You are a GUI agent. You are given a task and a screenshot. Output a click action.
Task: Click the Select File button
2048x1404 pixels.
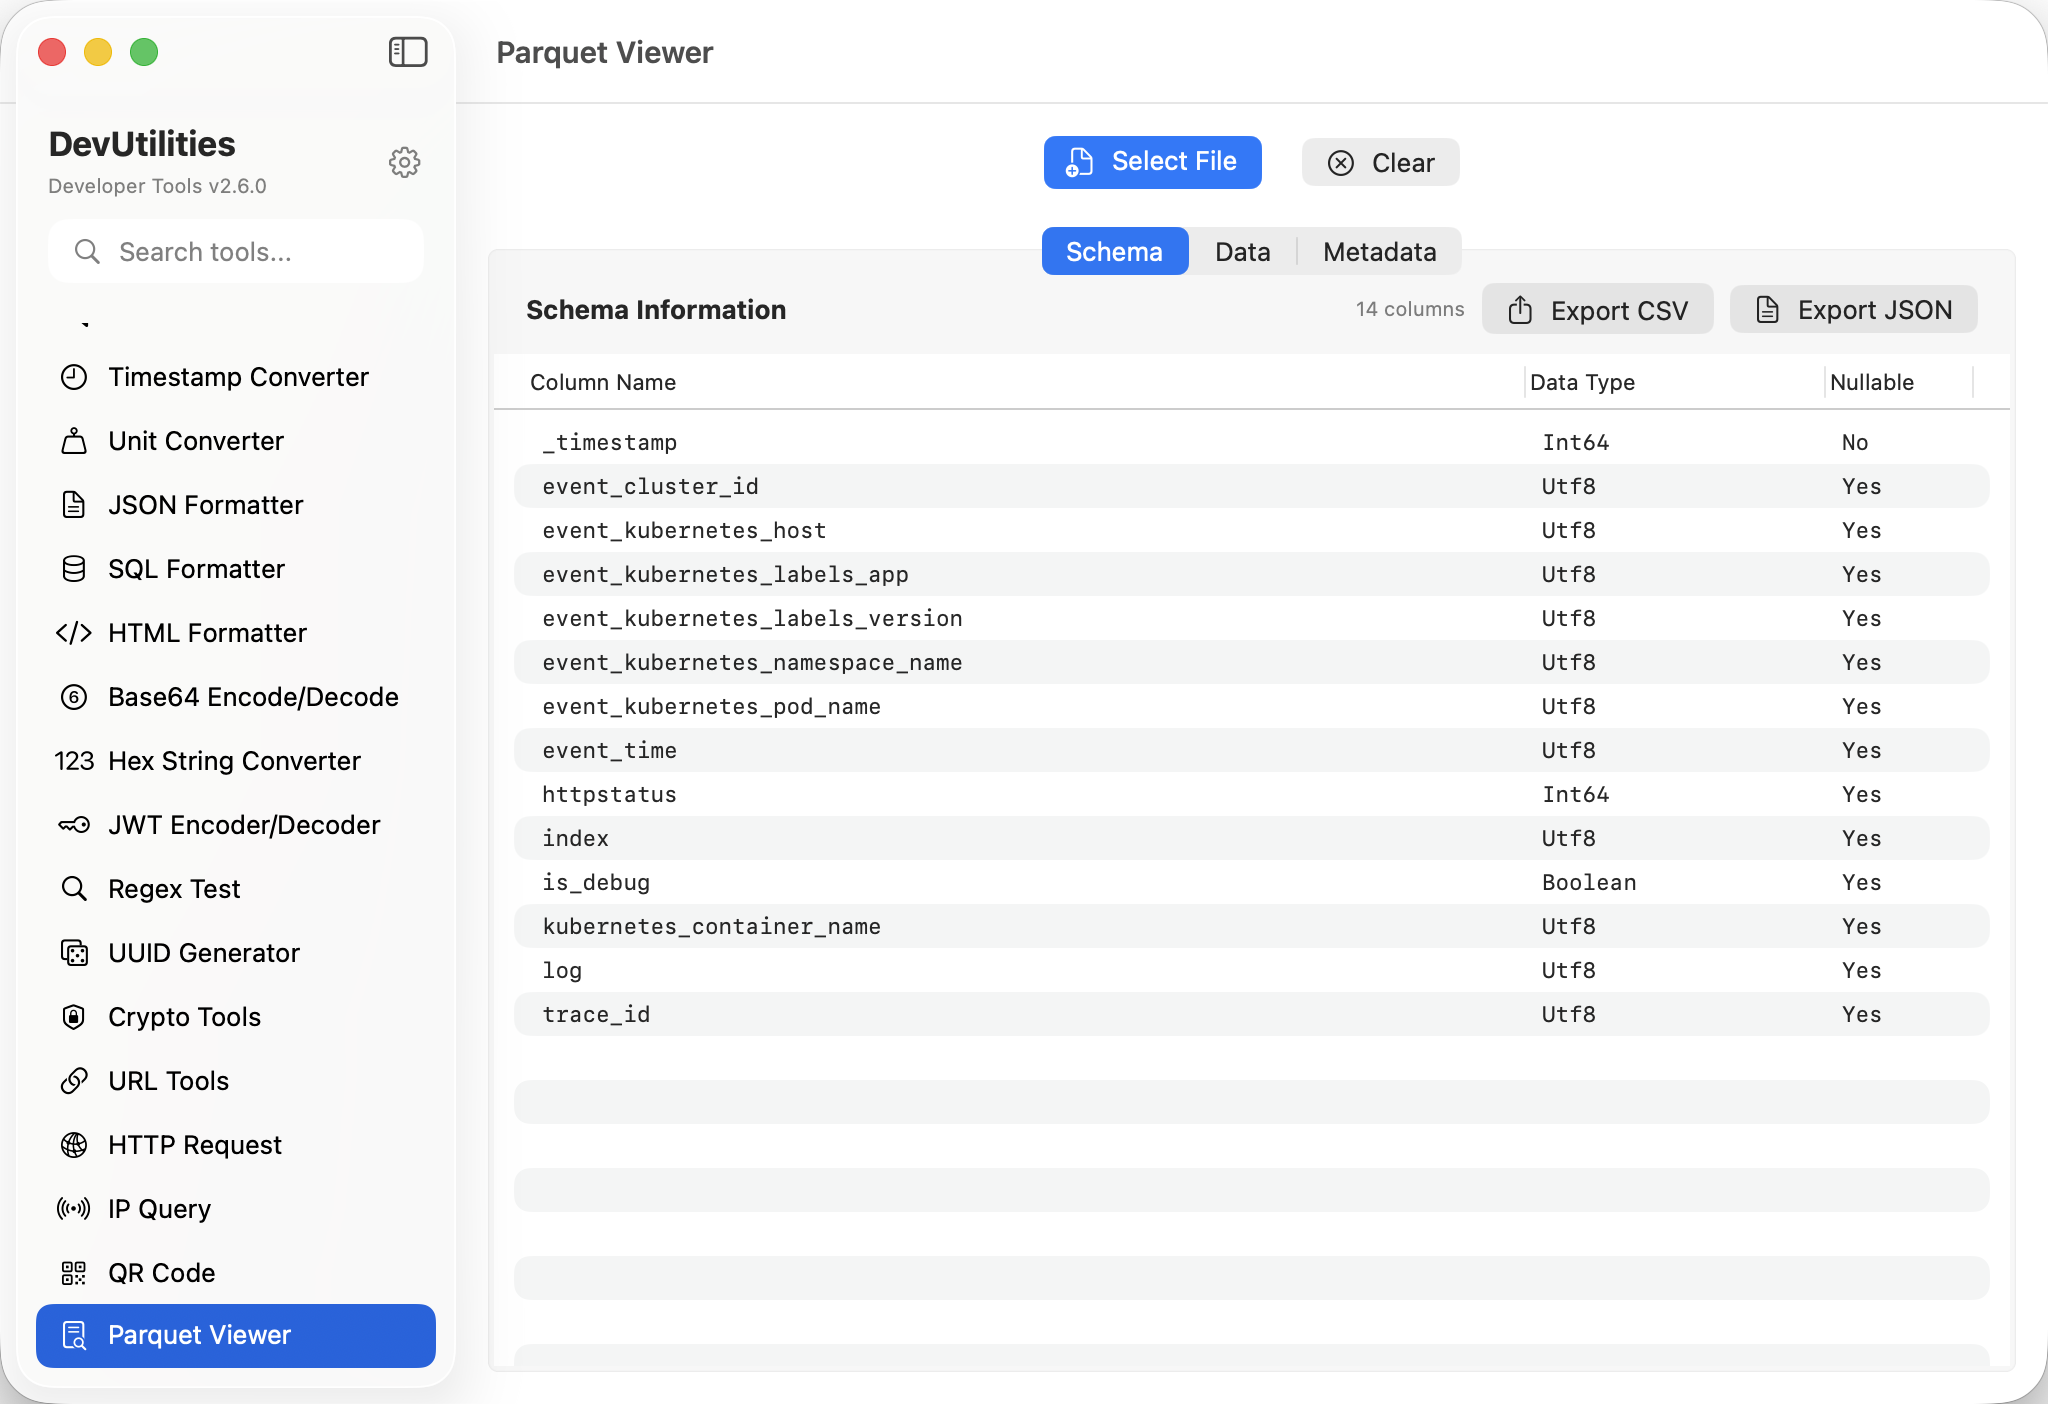click(x=1152, y=162)
